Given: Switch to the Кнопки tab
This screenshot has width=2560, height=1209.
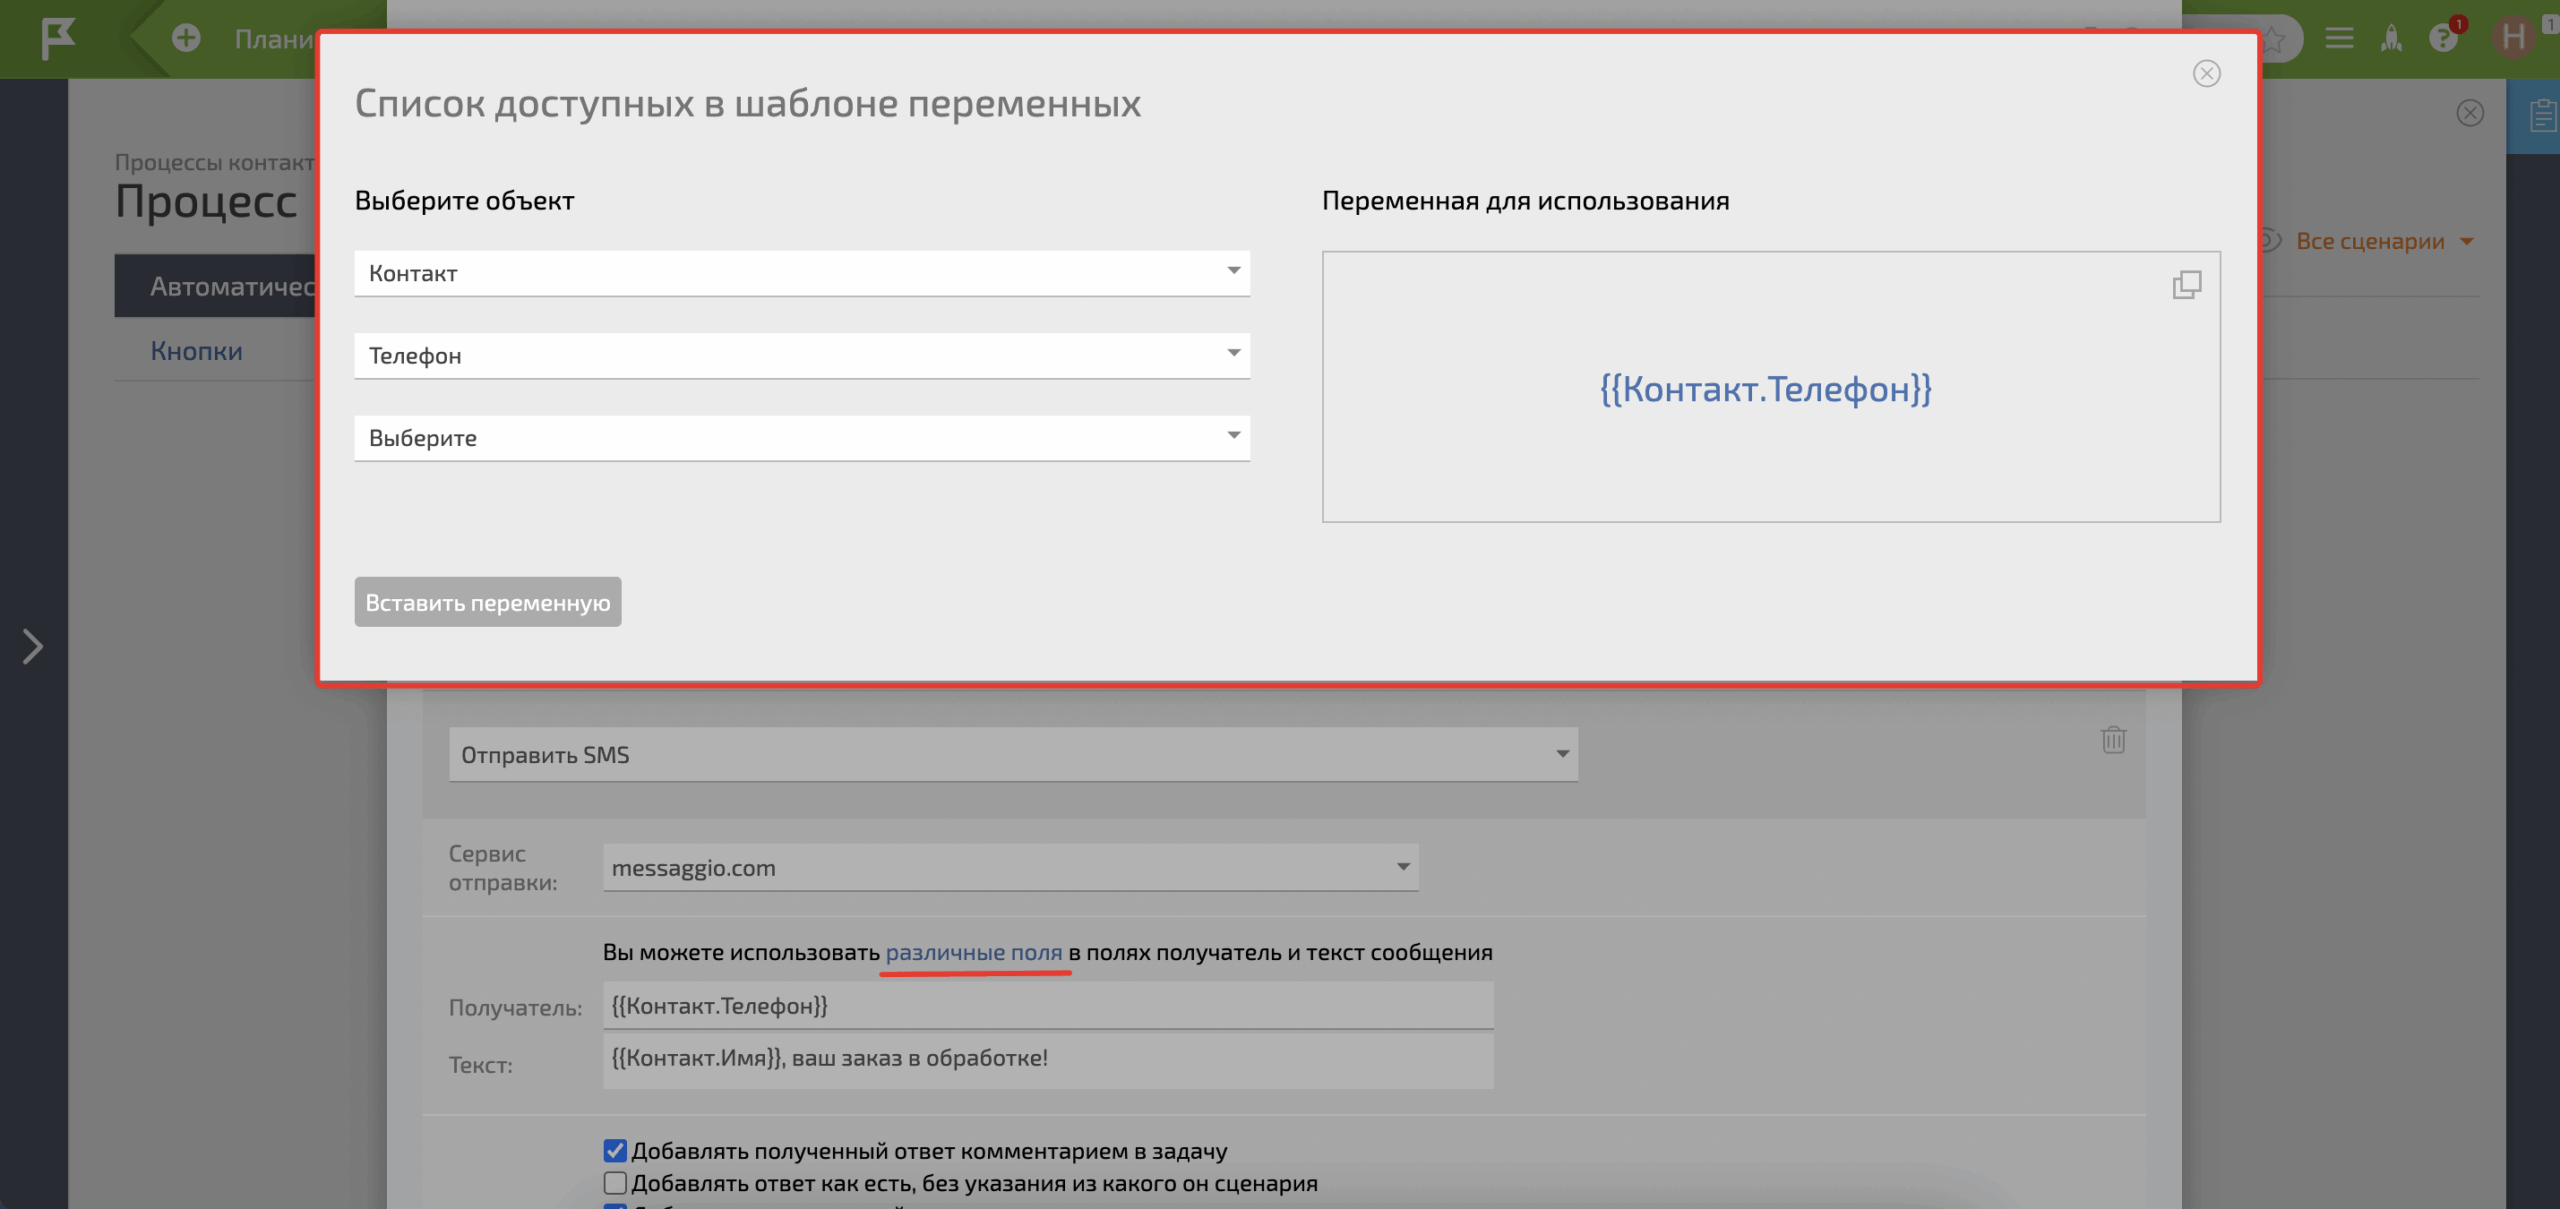Looking at the screenshot, I should (197, 351).
